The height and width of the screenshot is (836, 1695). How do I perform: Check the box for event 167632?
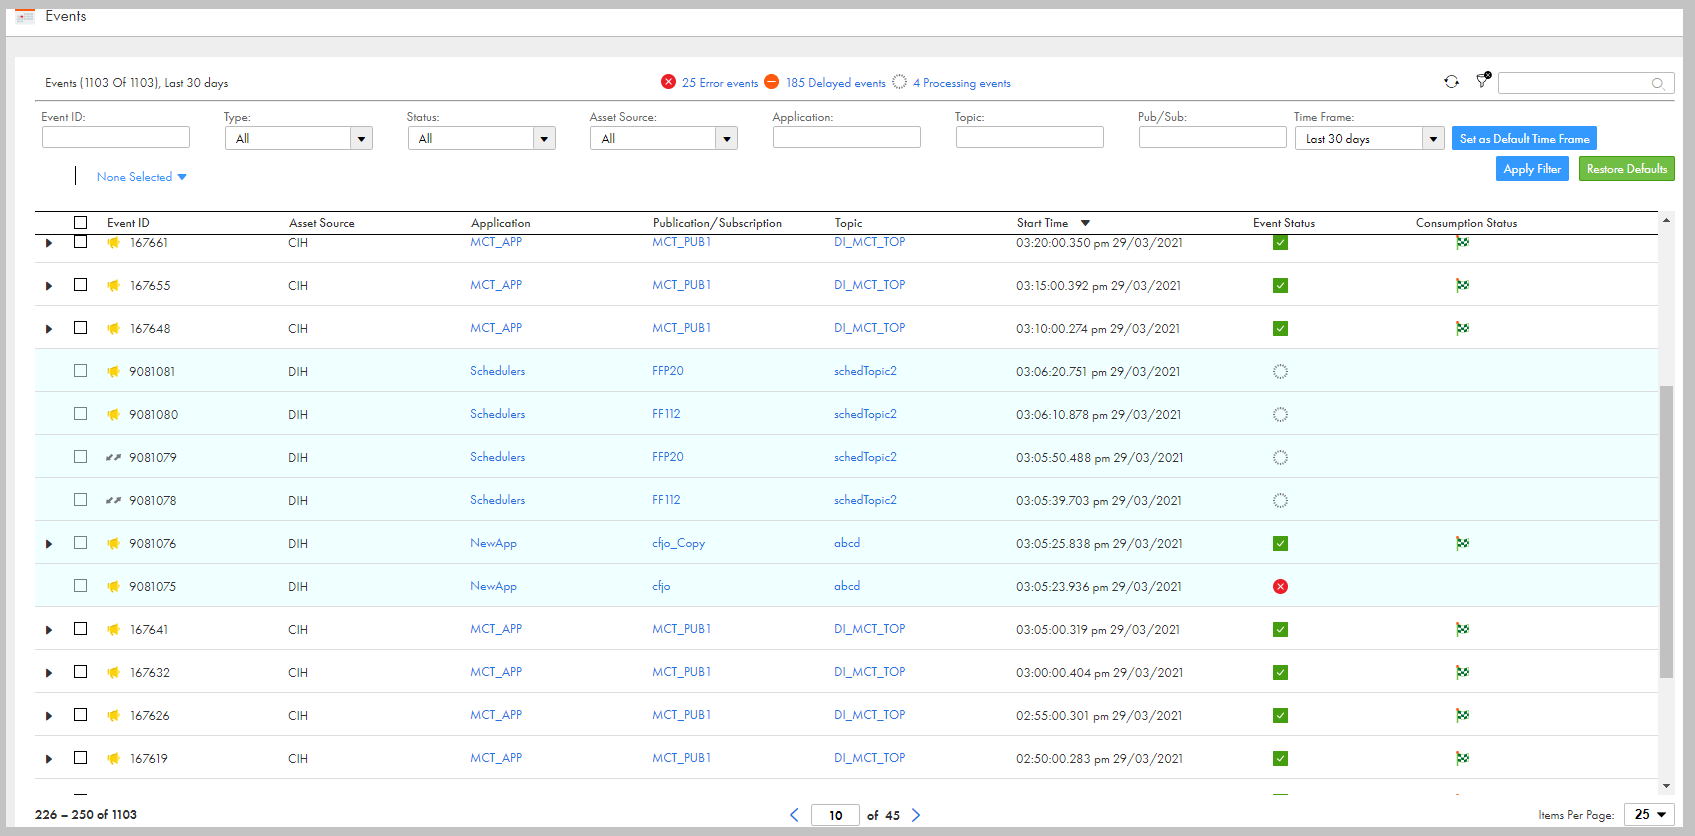(81, 671)
